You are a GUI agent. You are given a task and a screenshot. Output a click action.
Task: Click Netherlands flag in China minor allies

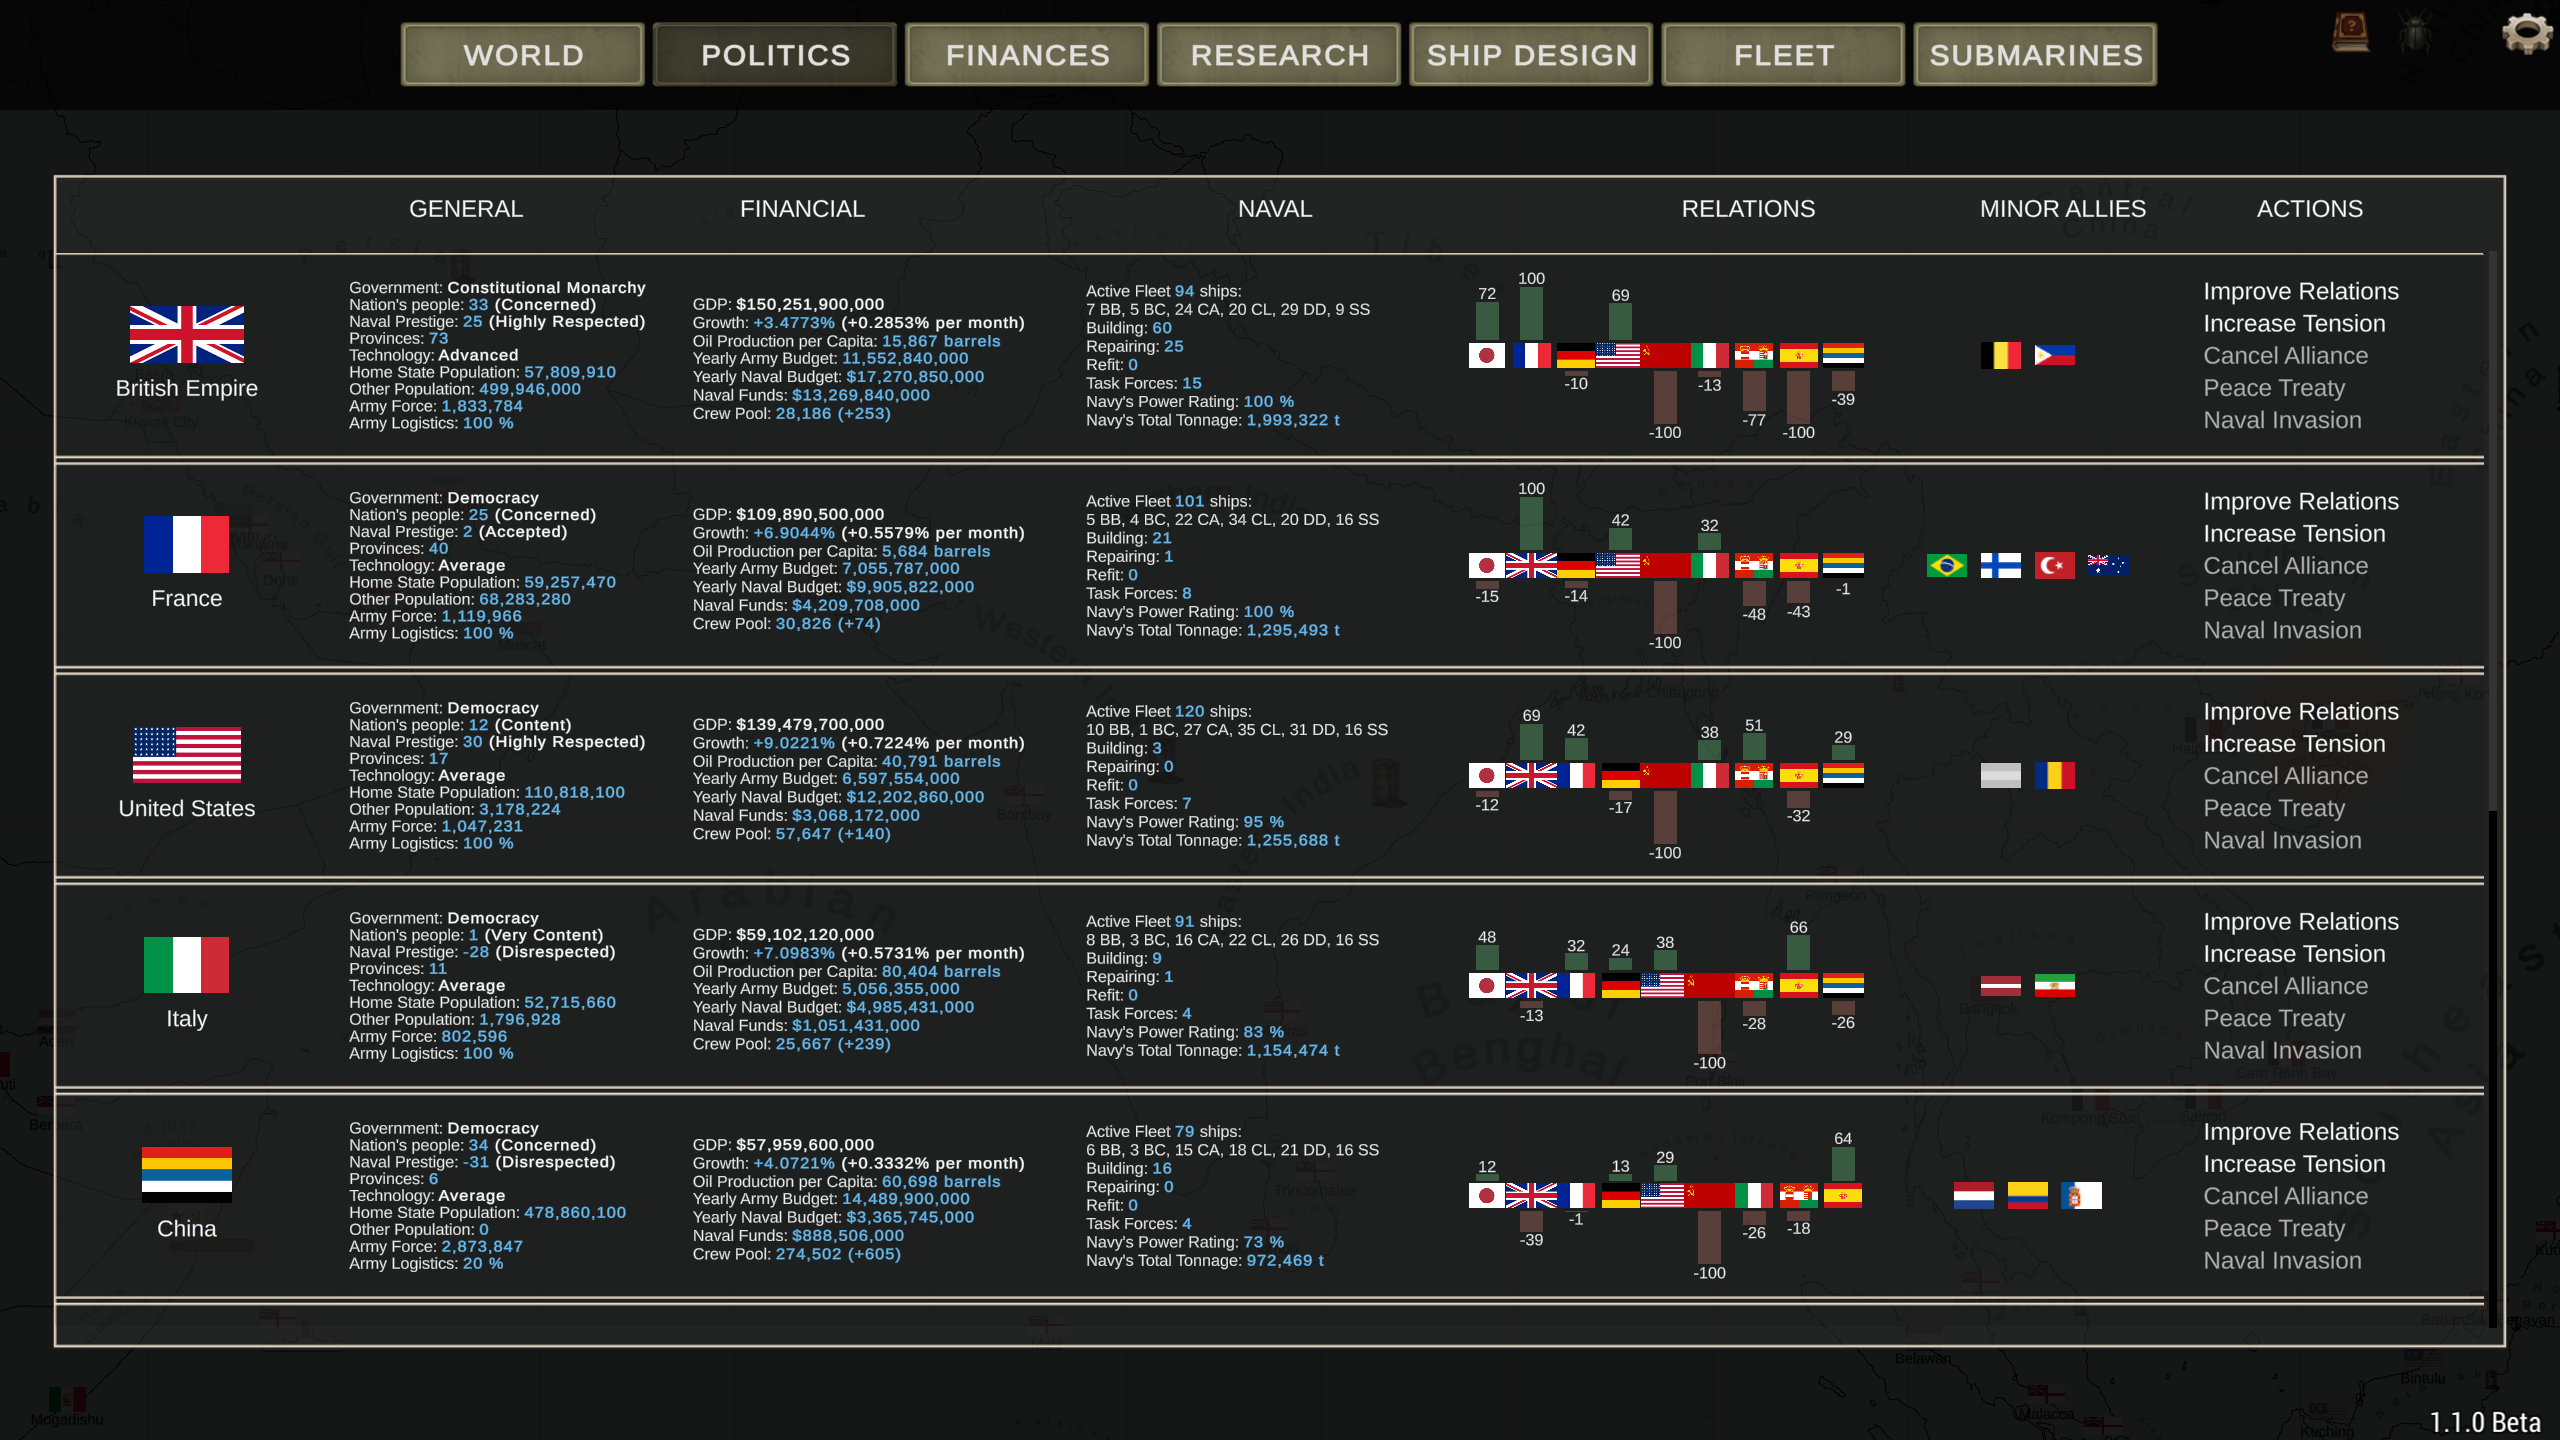pos(1974,1195)
